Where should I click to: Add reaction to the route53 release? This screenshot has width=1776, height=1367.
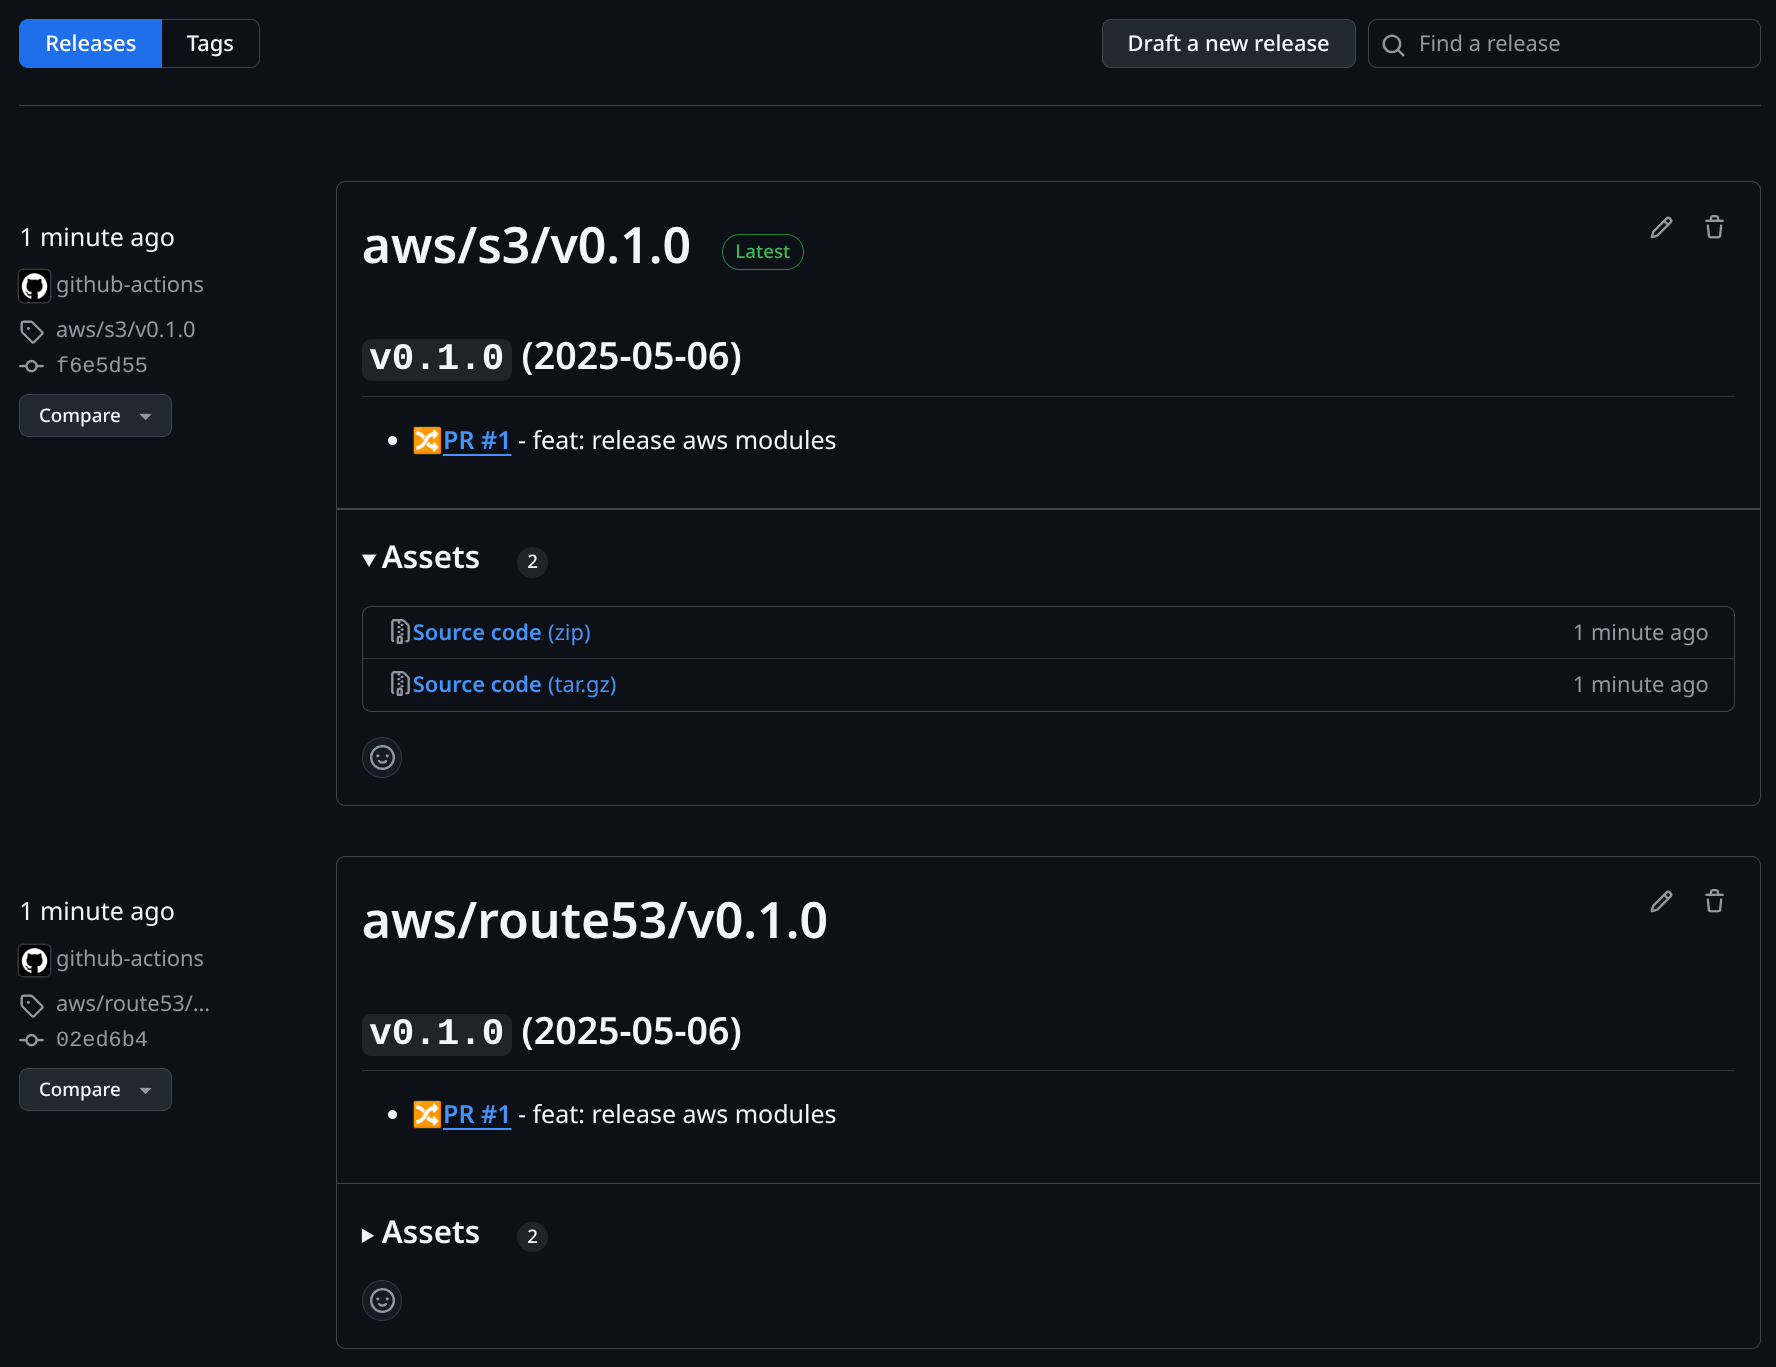click(x=382, y=1301)
